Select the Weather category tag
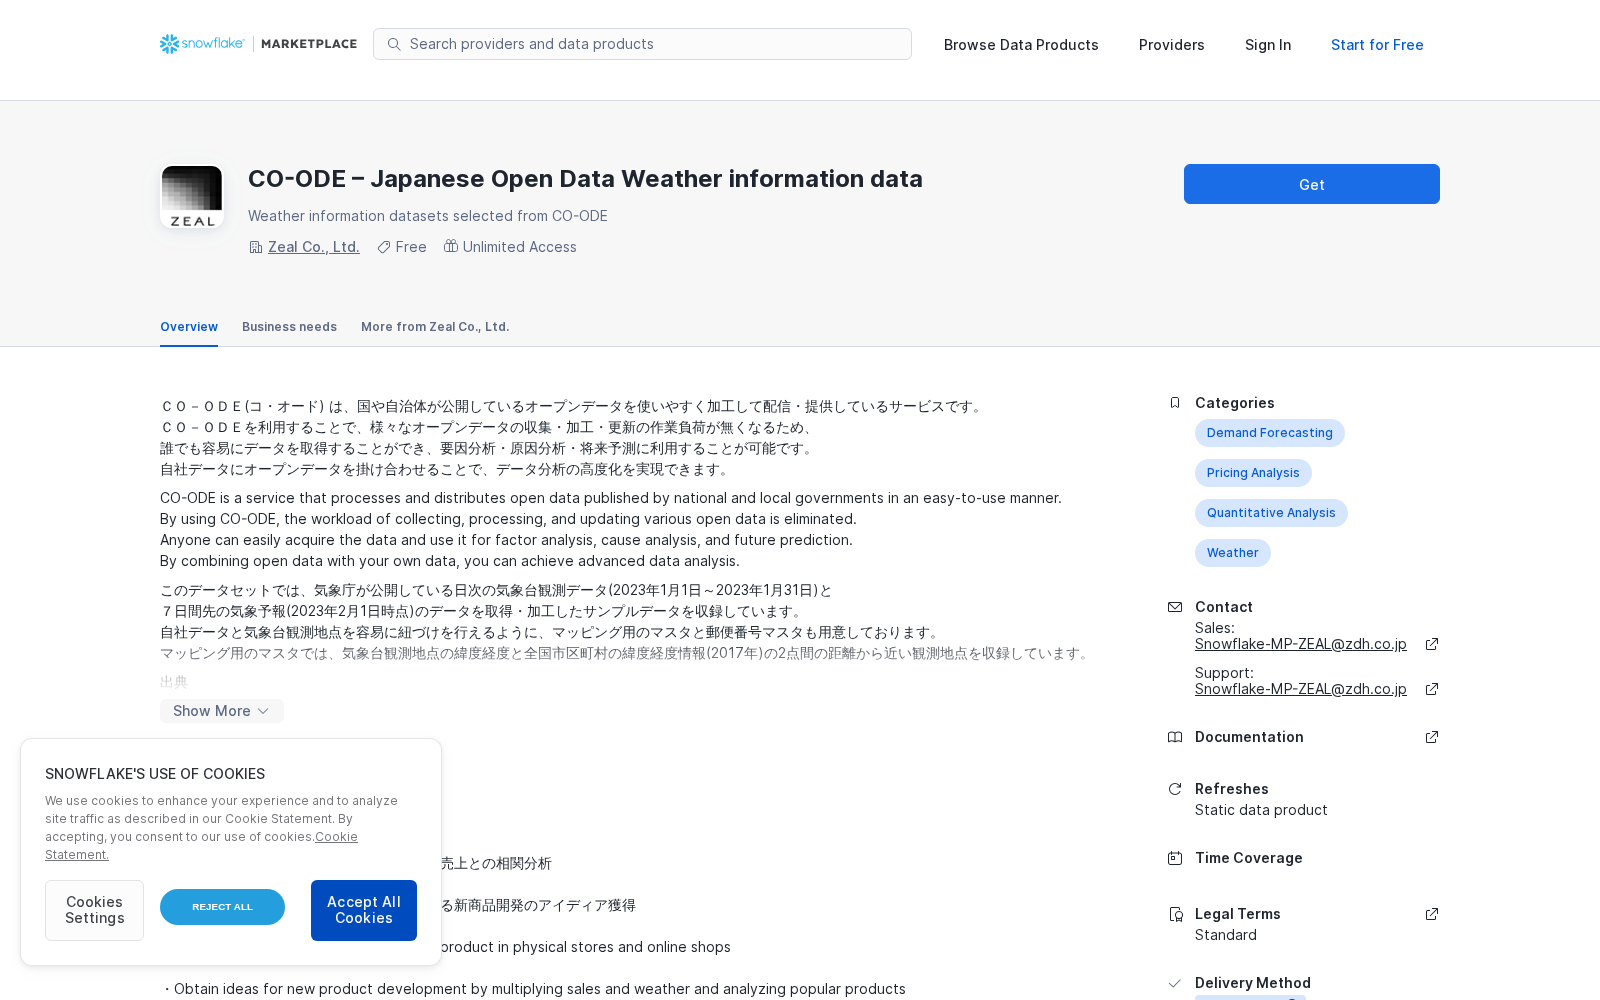1600x1000 pixels. [x=1233, y=553]
